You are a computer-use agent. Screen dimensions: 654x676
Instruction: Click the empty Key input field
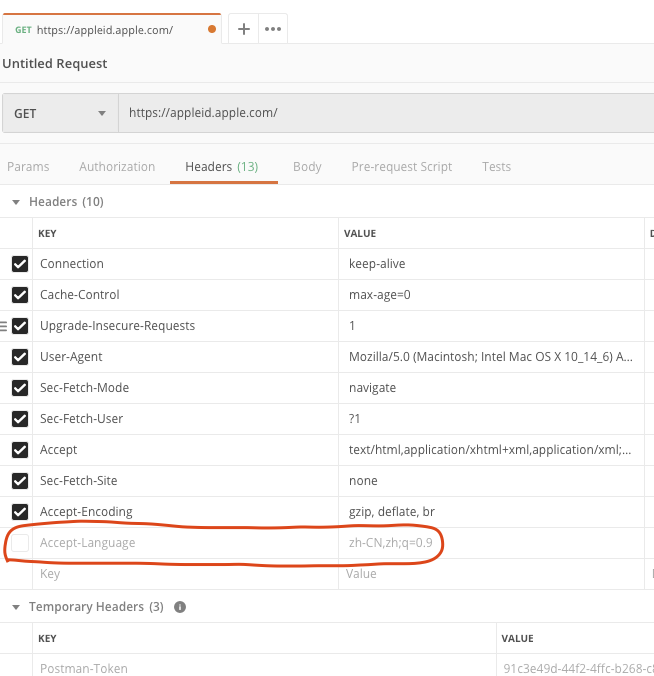click(185, 574)
